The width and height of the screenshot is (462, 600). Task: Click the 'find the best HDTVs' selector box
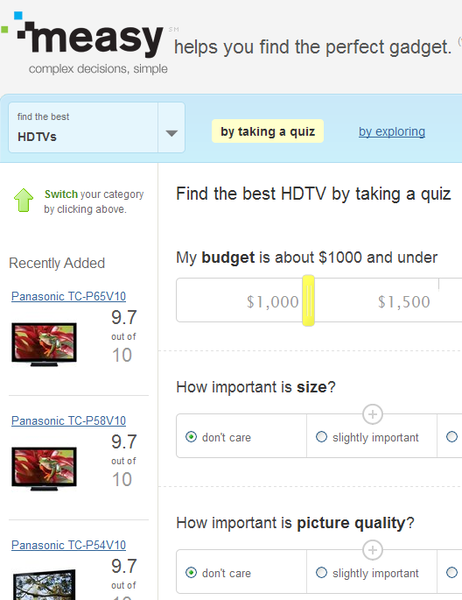coord(97,127)
